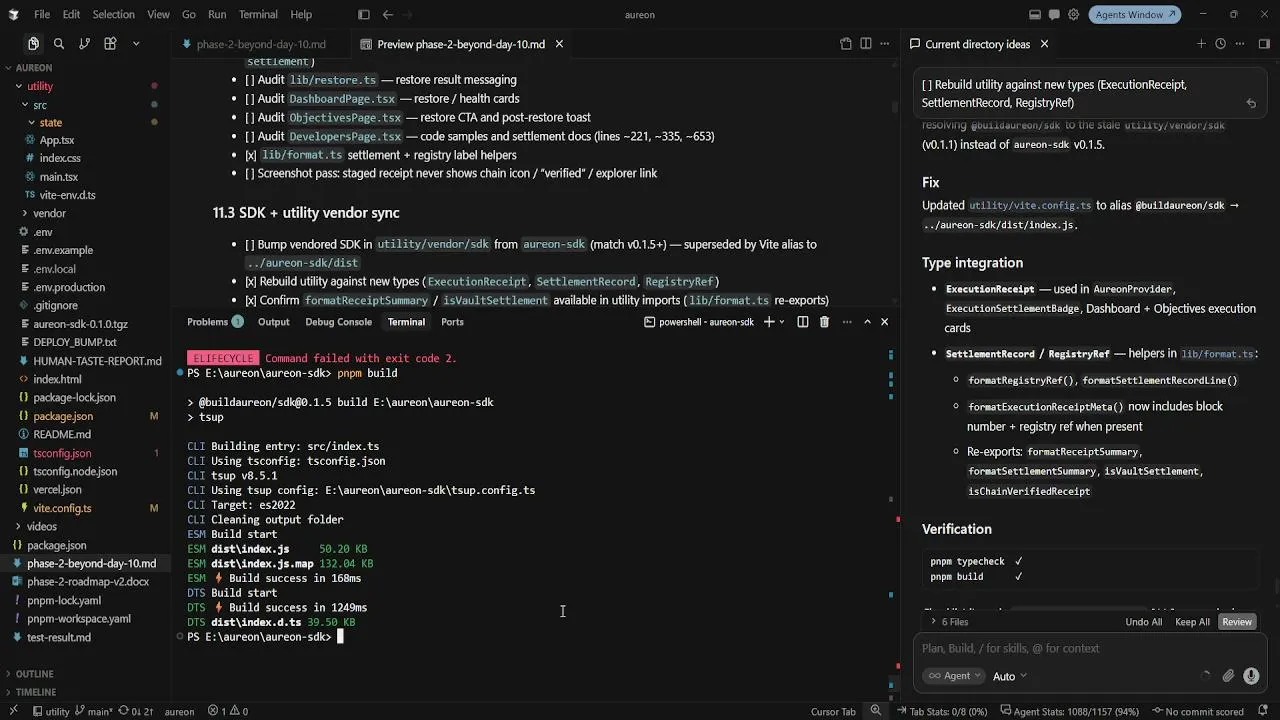Maximize the terminal panel with chevron
Viewport: 1280px width, 720px height.
(x=867, y=322)
